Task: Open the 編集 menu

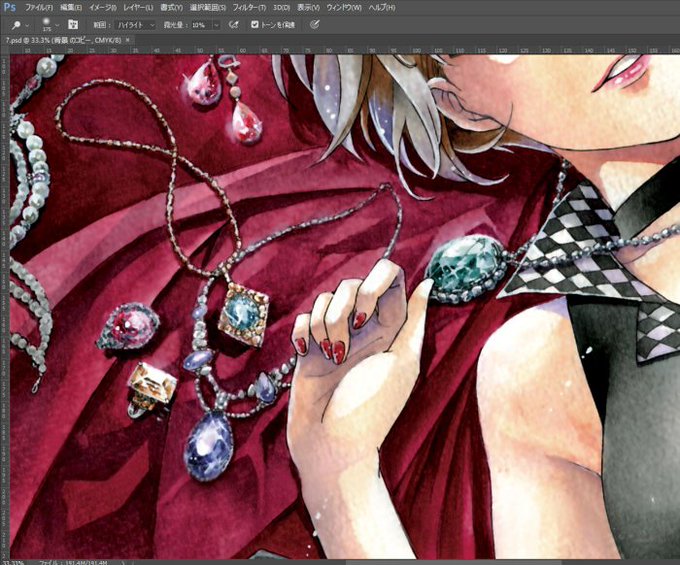Action: (x=71, y=8)
